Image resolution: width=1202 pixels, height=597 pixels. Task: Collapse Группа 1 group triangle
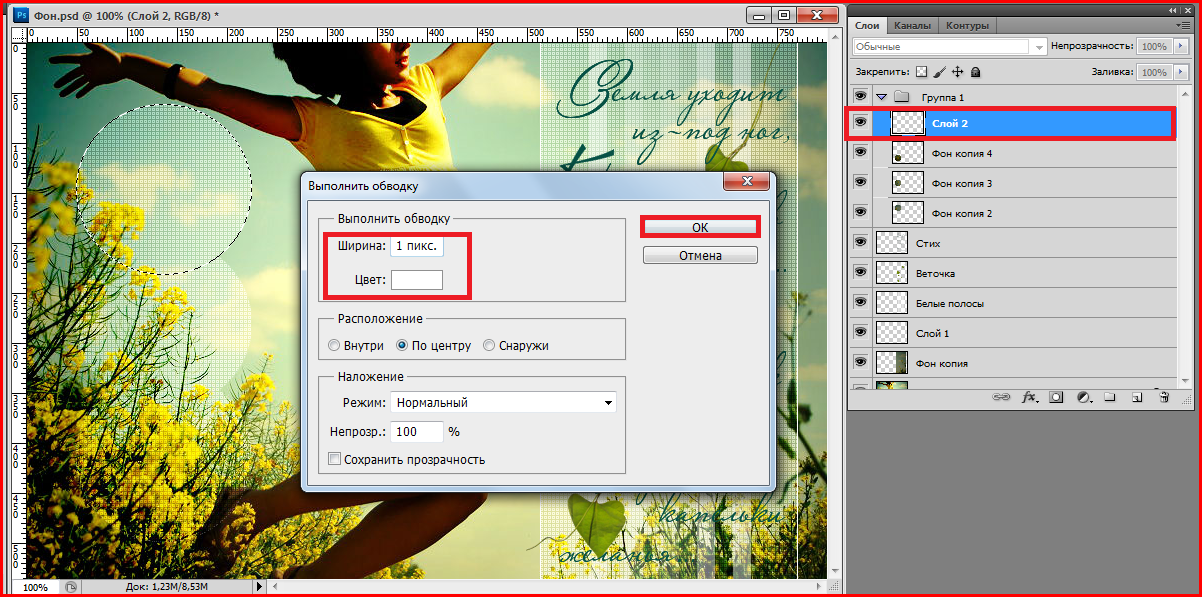click(x=881, y=97)
